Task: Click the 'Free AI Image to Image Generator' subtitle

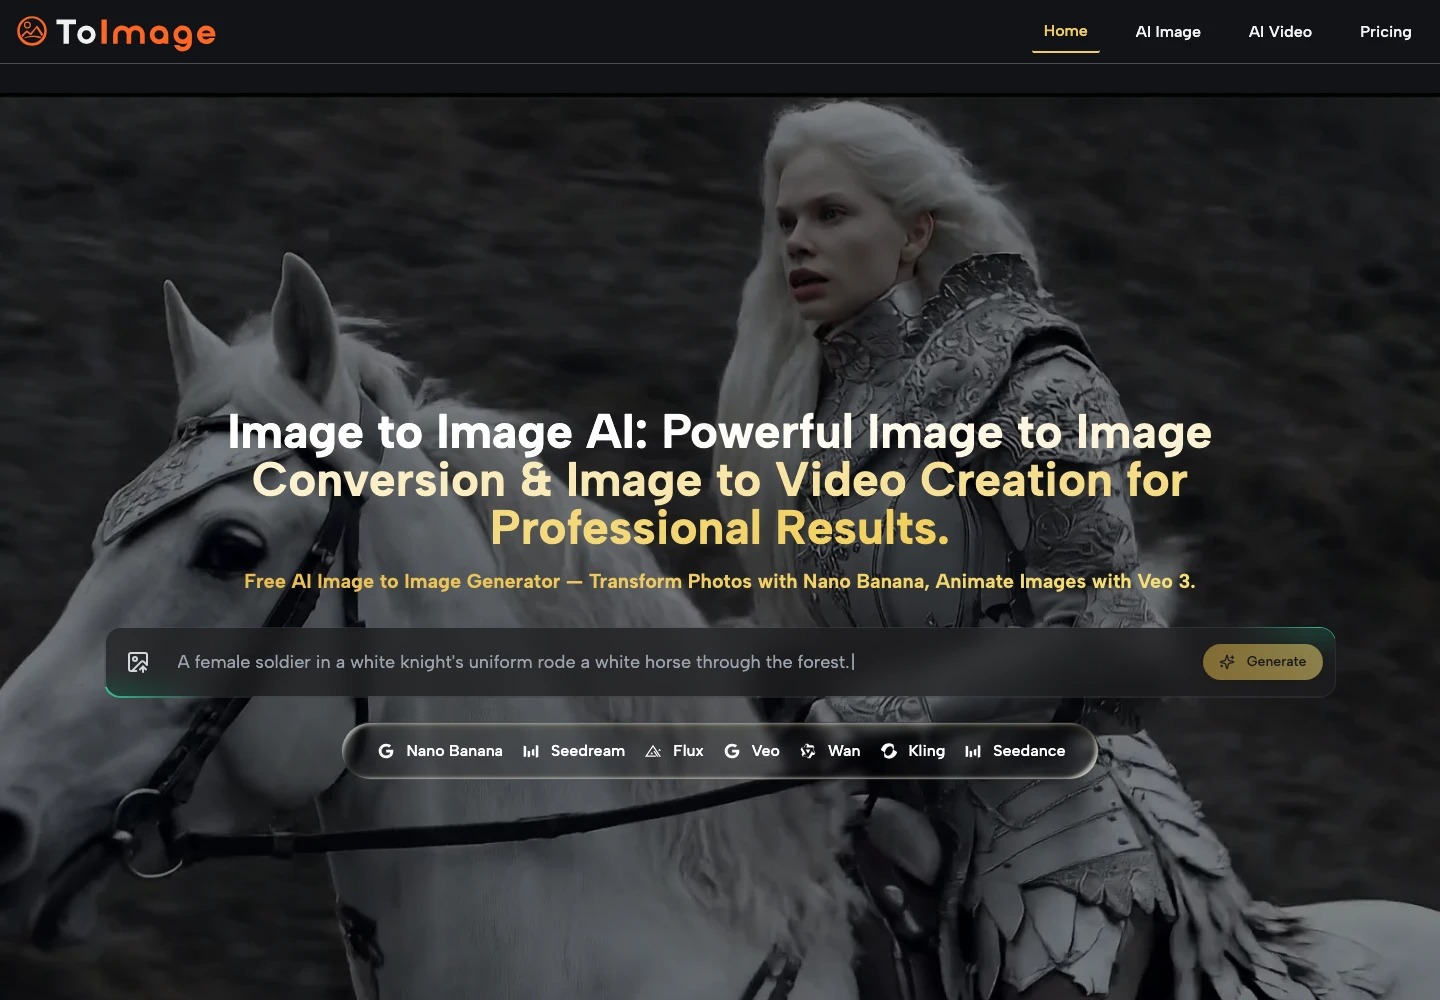Action: click(402, 581)
